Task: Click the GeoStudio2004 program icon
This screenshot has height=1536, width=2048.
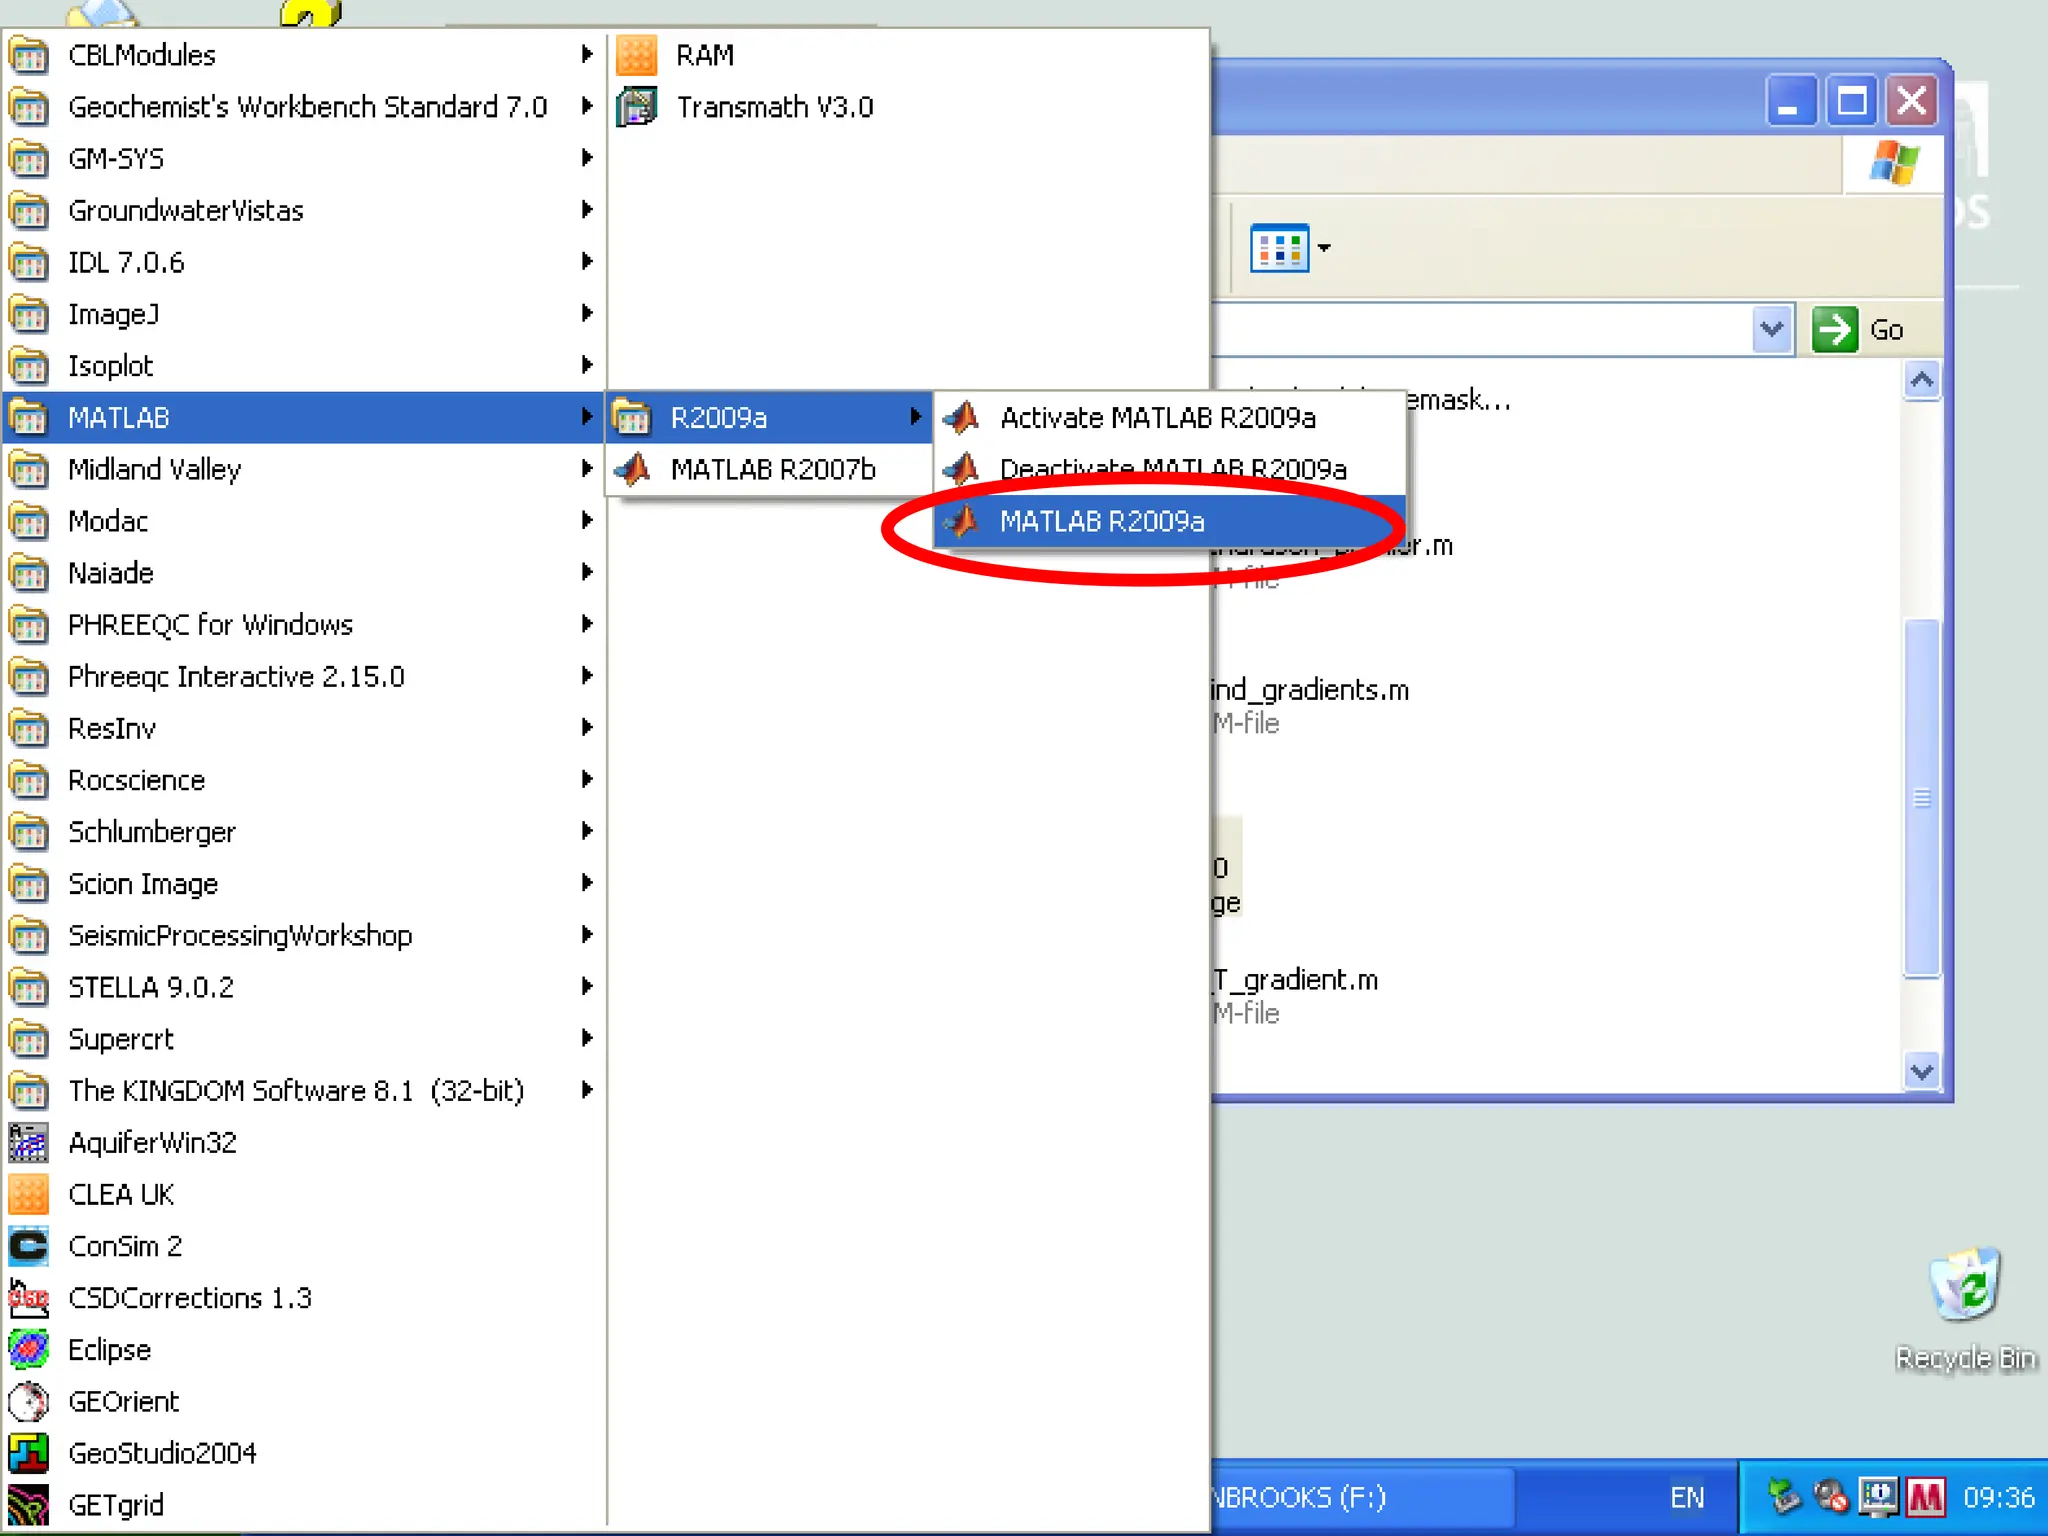Action: coord(29,1453)
